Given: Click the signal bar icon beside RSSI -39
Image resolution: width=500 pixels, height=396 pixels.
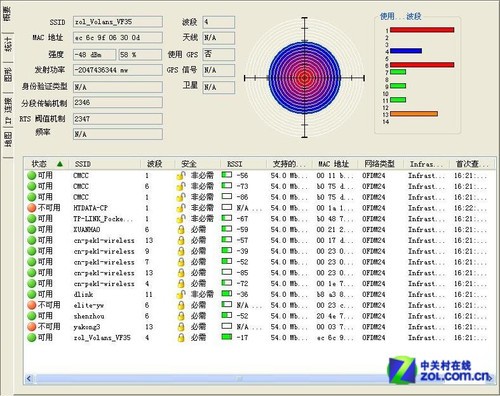Looking at the screenshot, I should click(227, 250).
